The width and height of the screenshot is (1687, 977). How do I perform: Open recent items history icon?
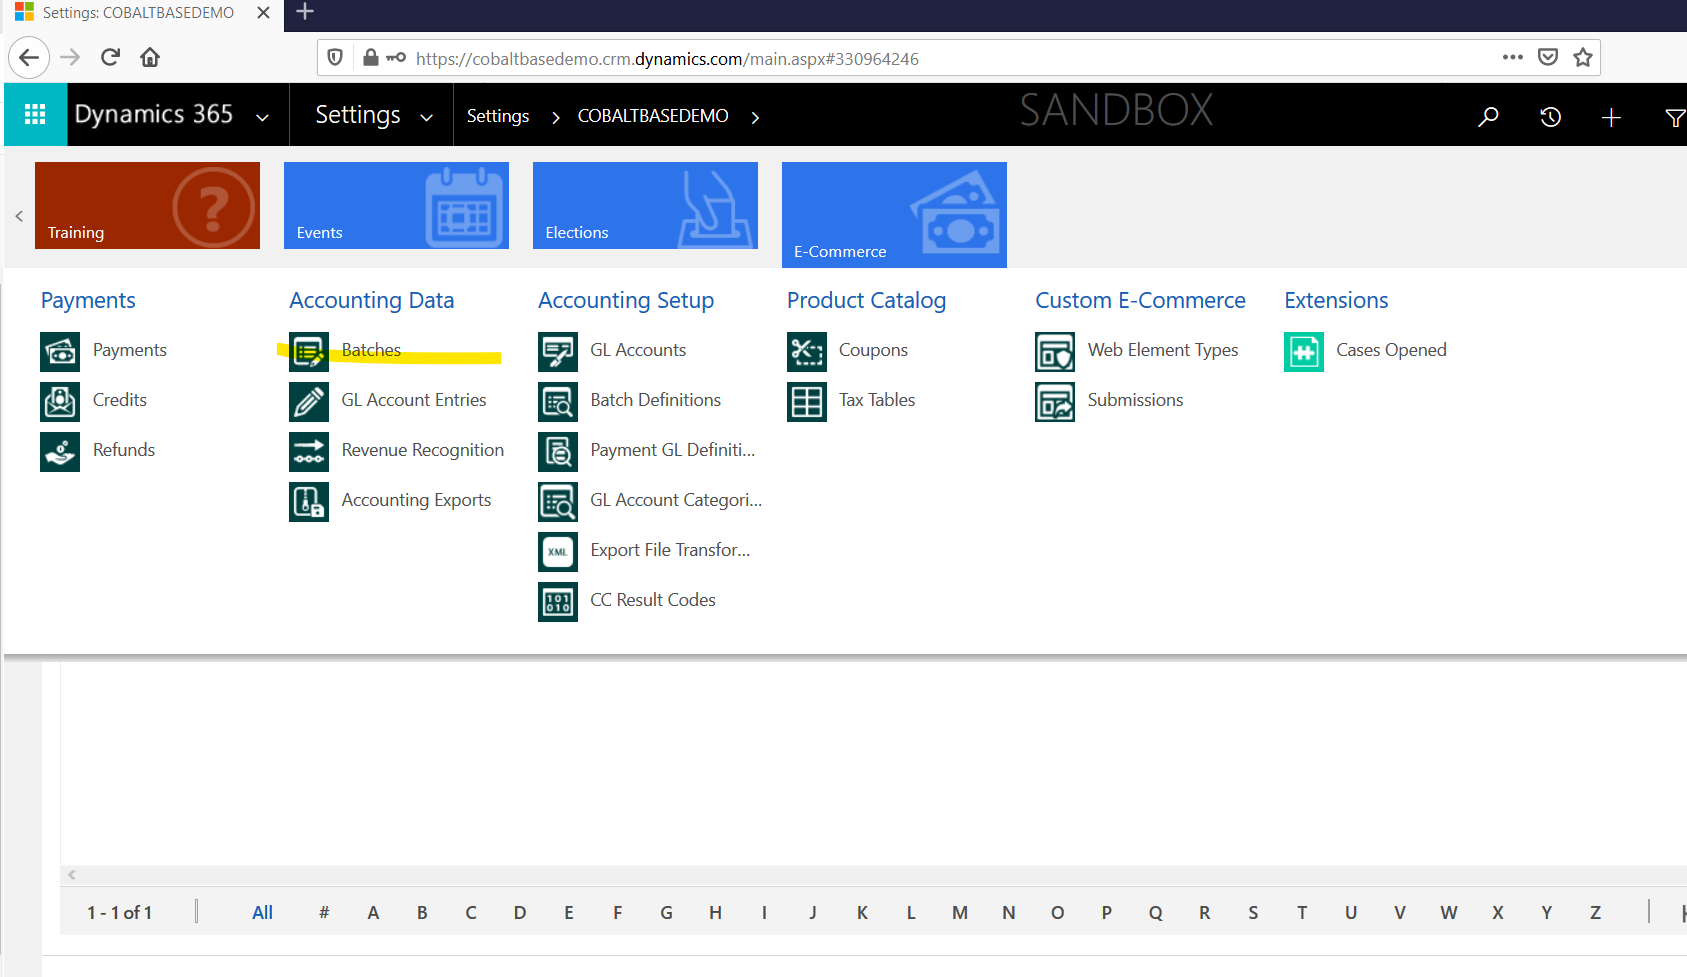[1550, 117]
